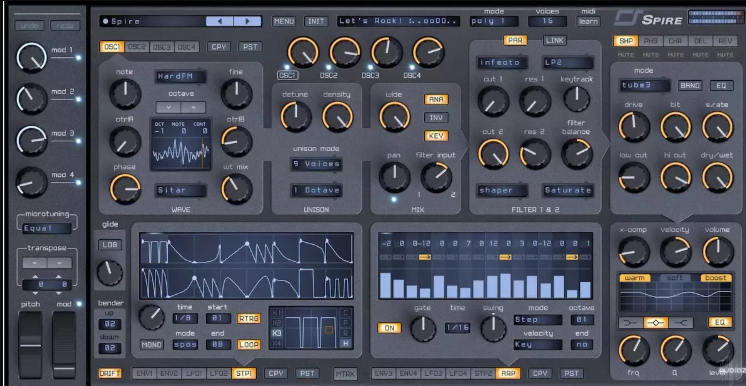Viewport: 746px width, 386px height.
Task: Click the arpeggiator time field 1/16
Action: click(x=457, y=328)
